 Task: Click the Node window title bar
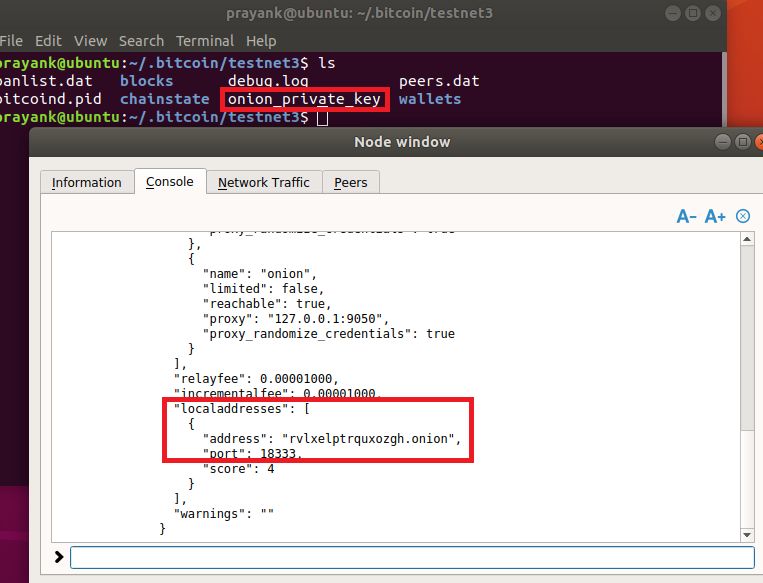[x=402, y=142]
